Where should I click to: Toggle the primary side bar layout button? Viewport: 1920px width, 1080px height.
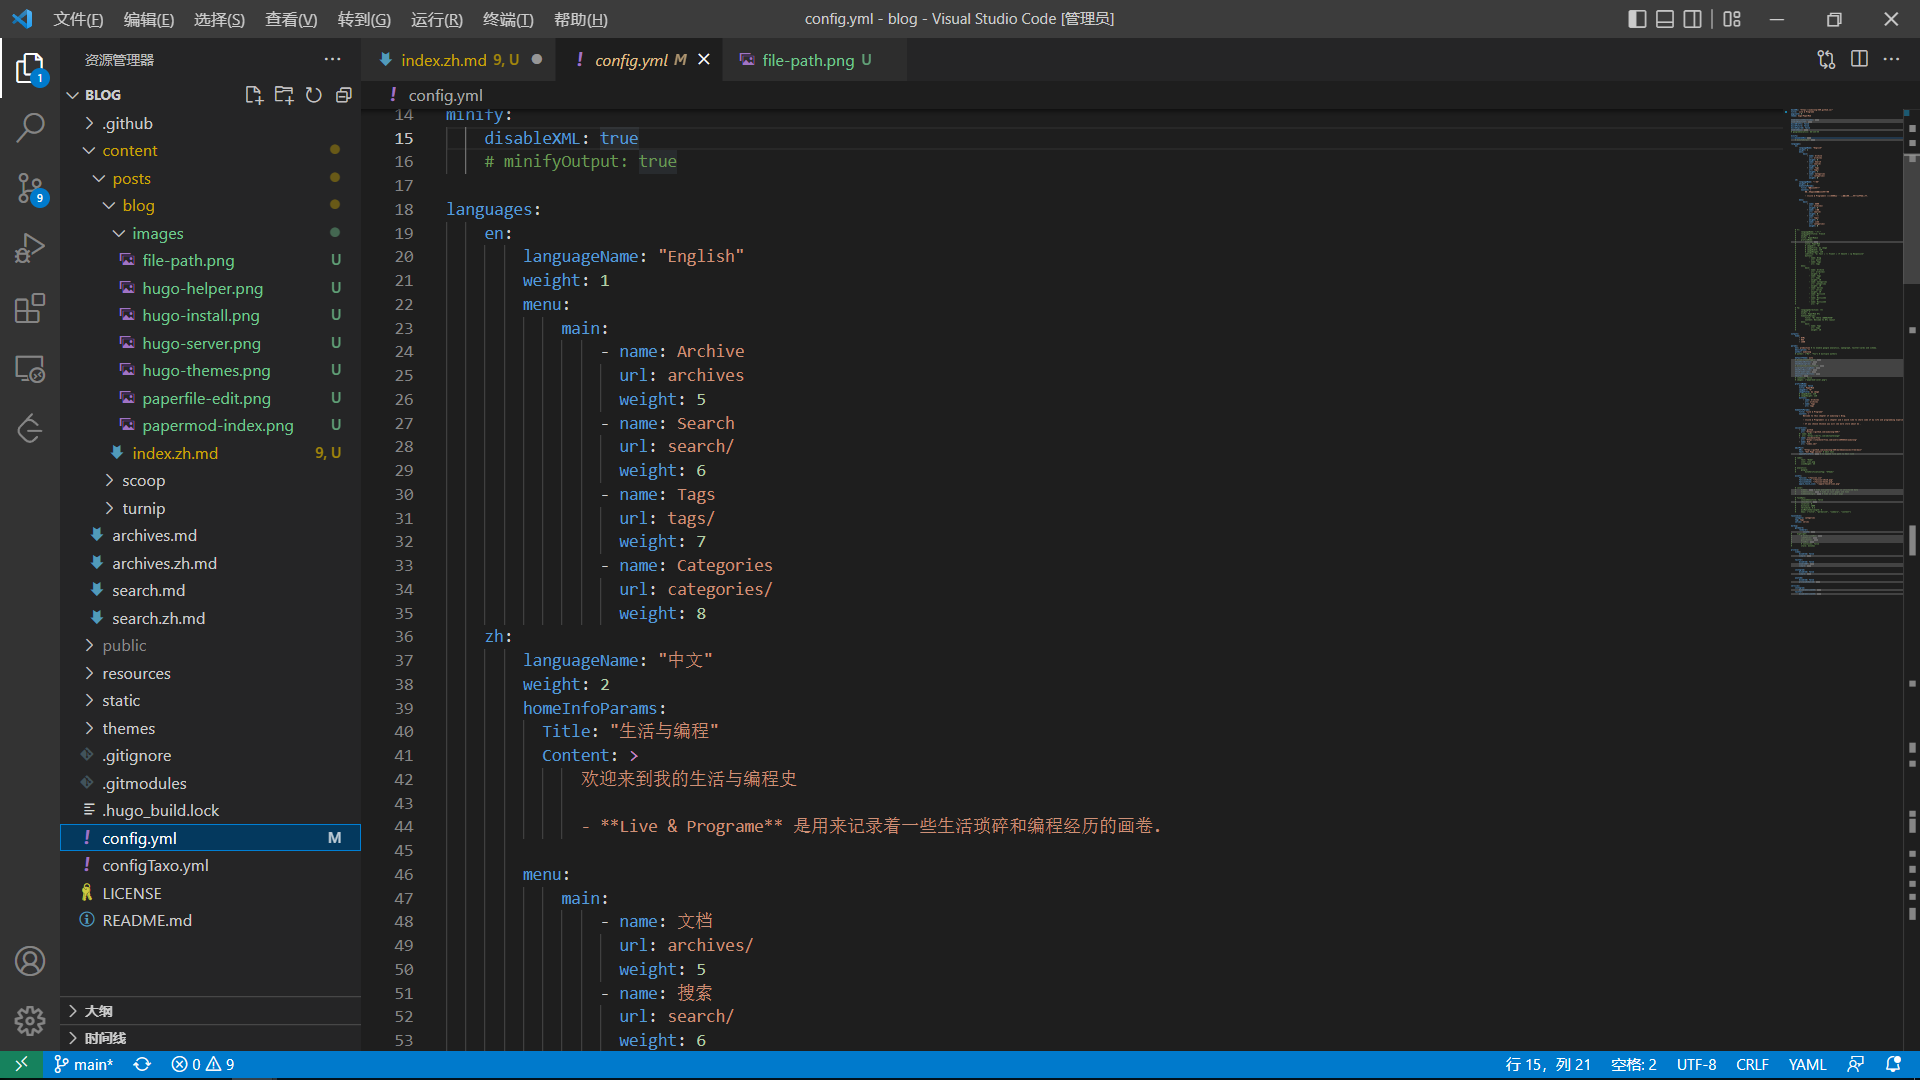coord(1637,19)
